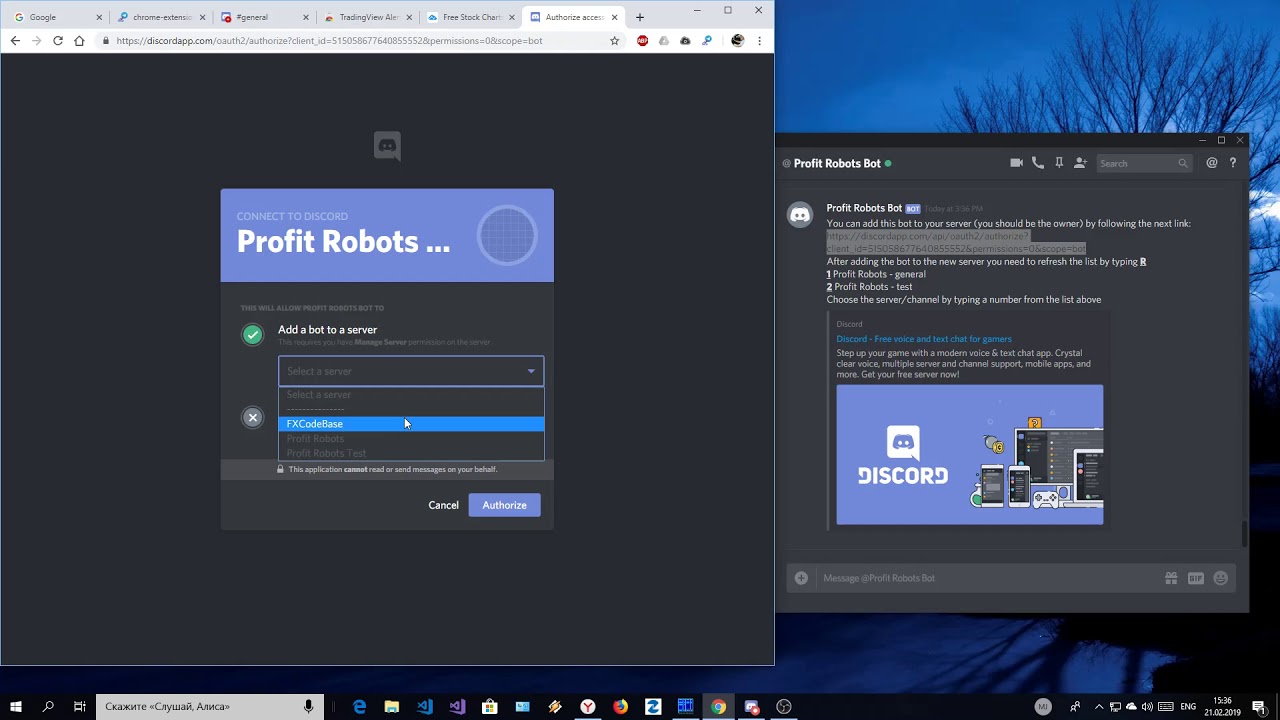Open pinned messages in Discord
The height and width of the screenshot is (720, 1280).
pyautogui.click(x=1059, y=163)
